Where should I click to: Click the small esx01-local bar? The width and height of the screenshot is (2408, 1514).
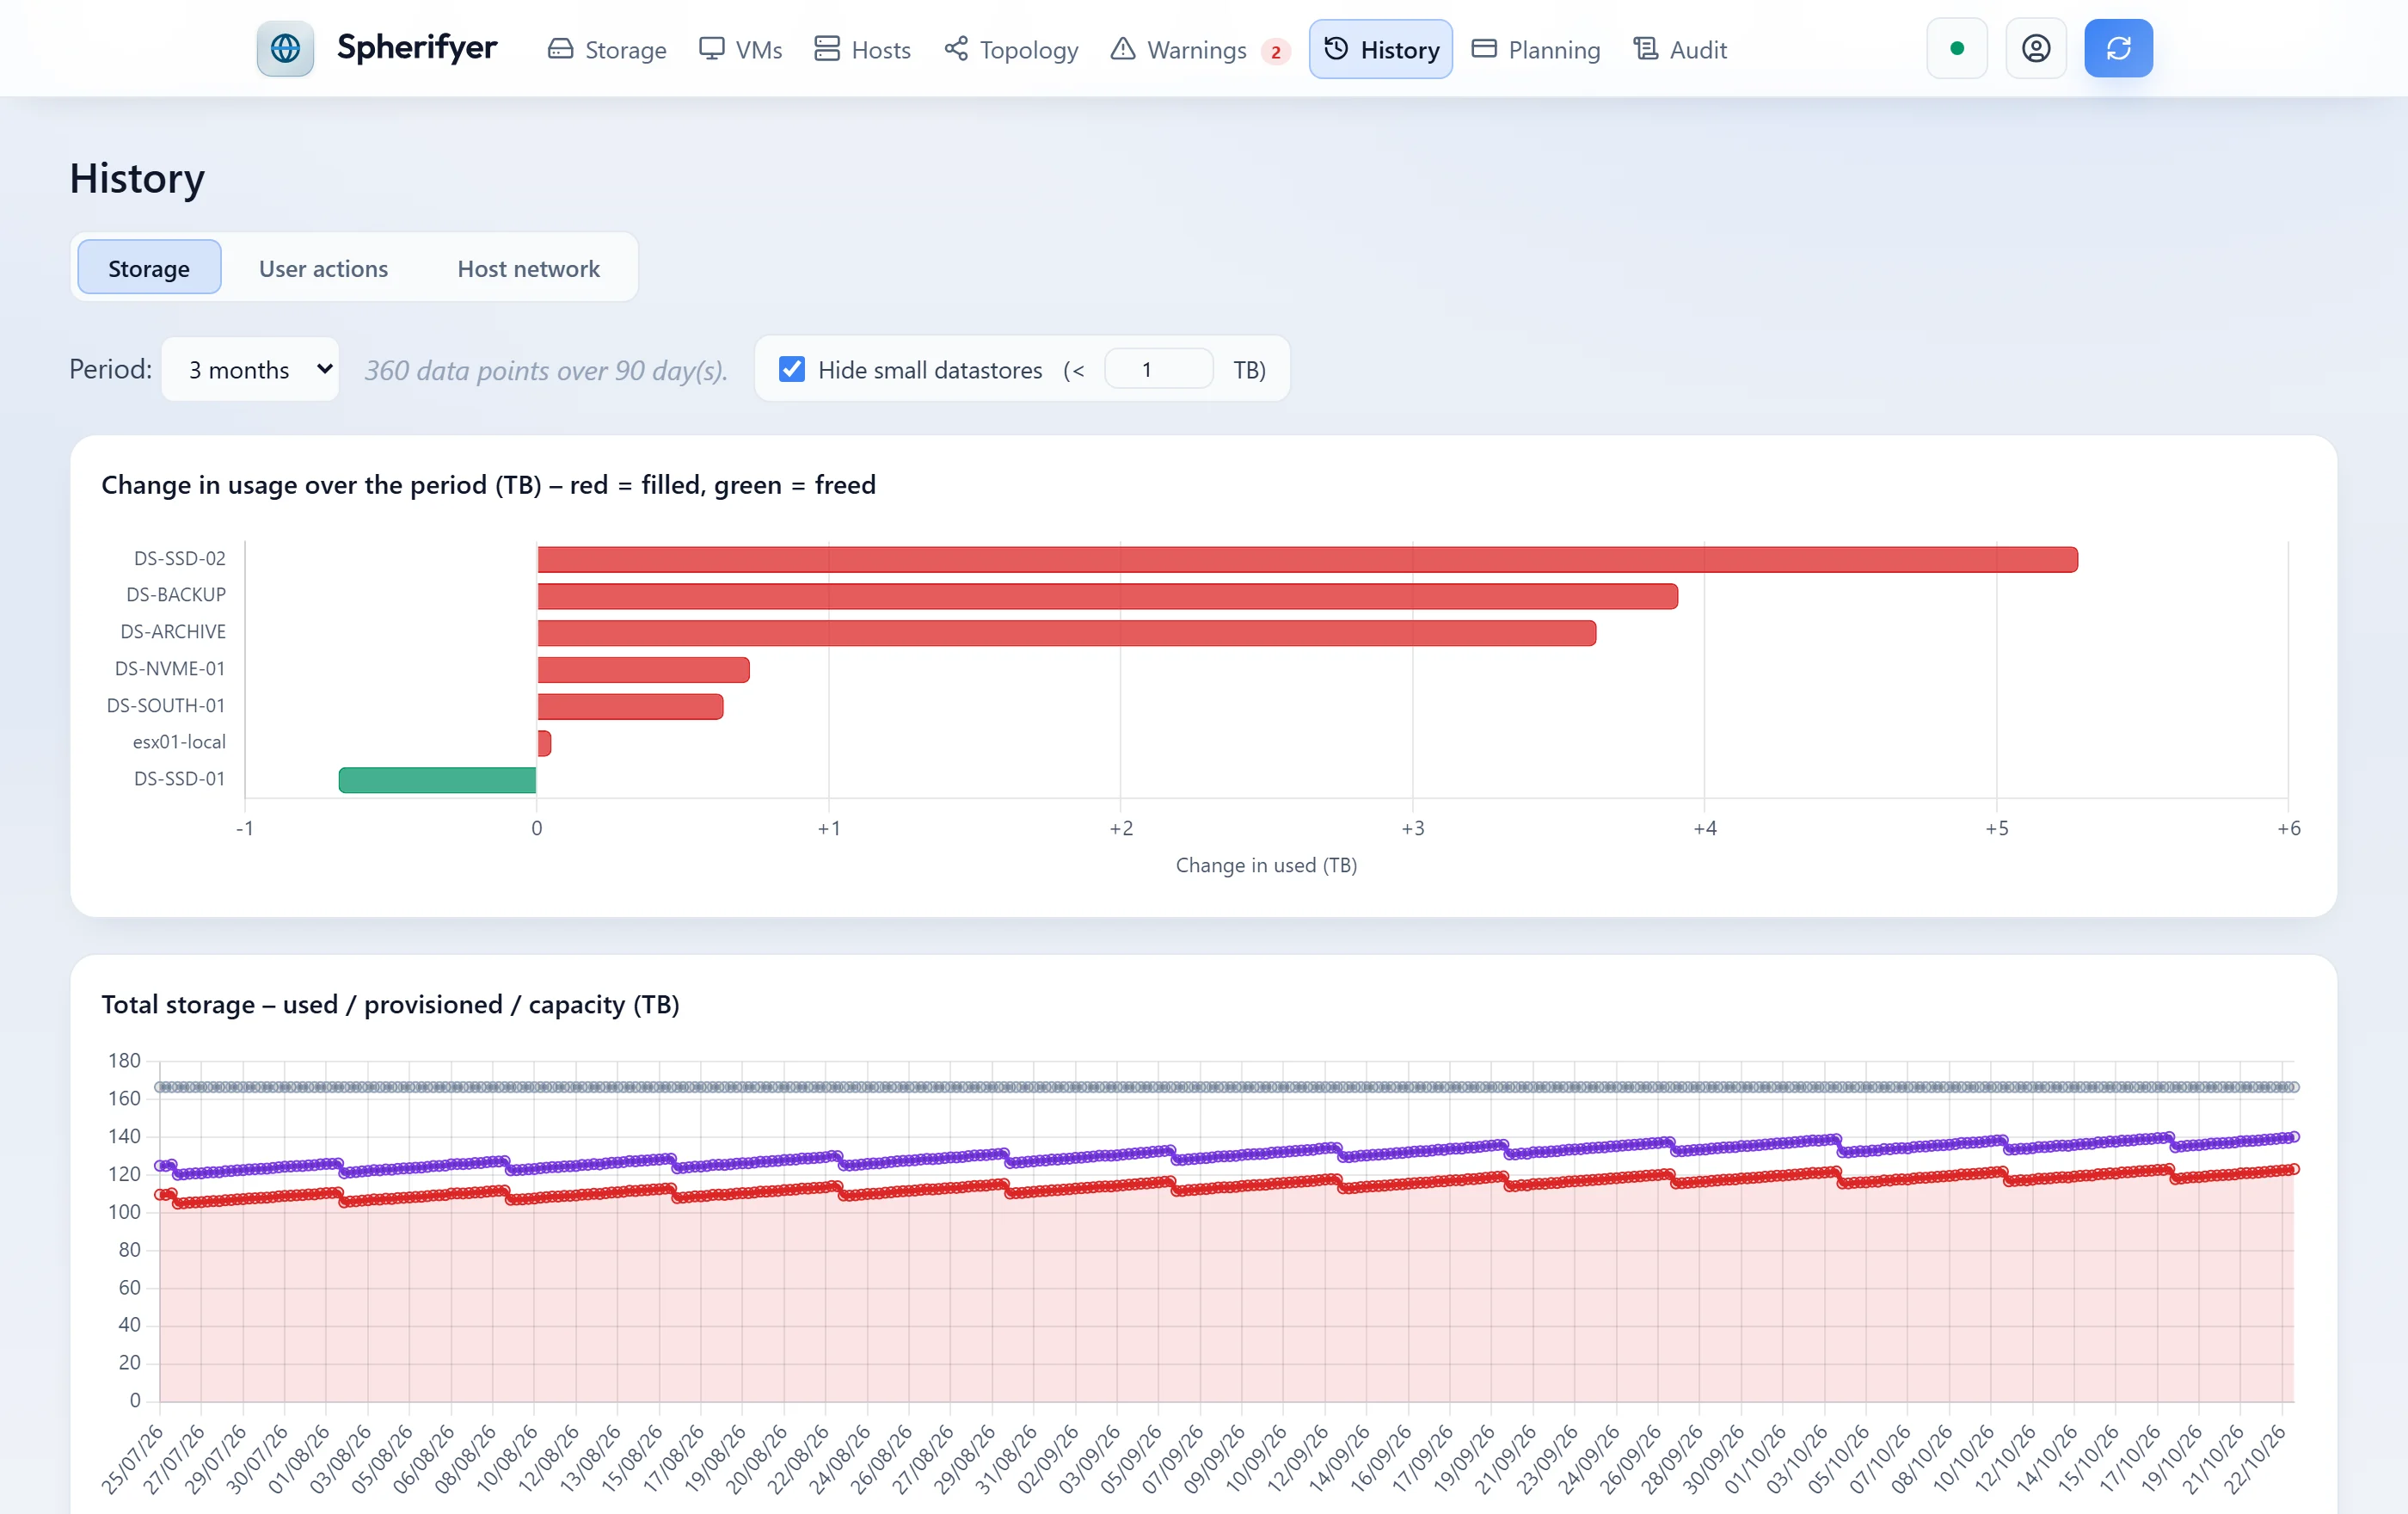click(544, 743)
